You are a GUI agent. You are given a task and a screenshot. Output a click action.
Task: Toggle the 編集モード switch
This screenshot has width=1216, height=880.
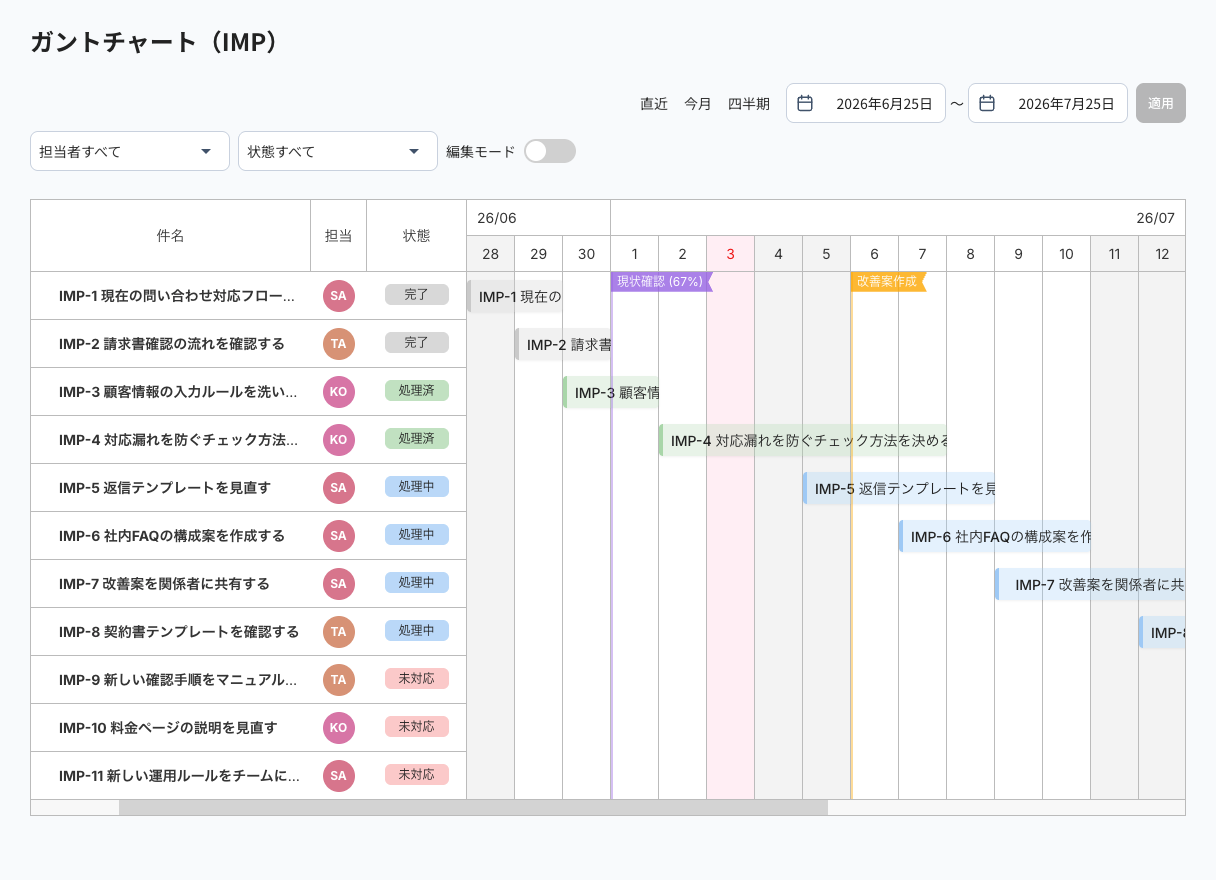550,151
